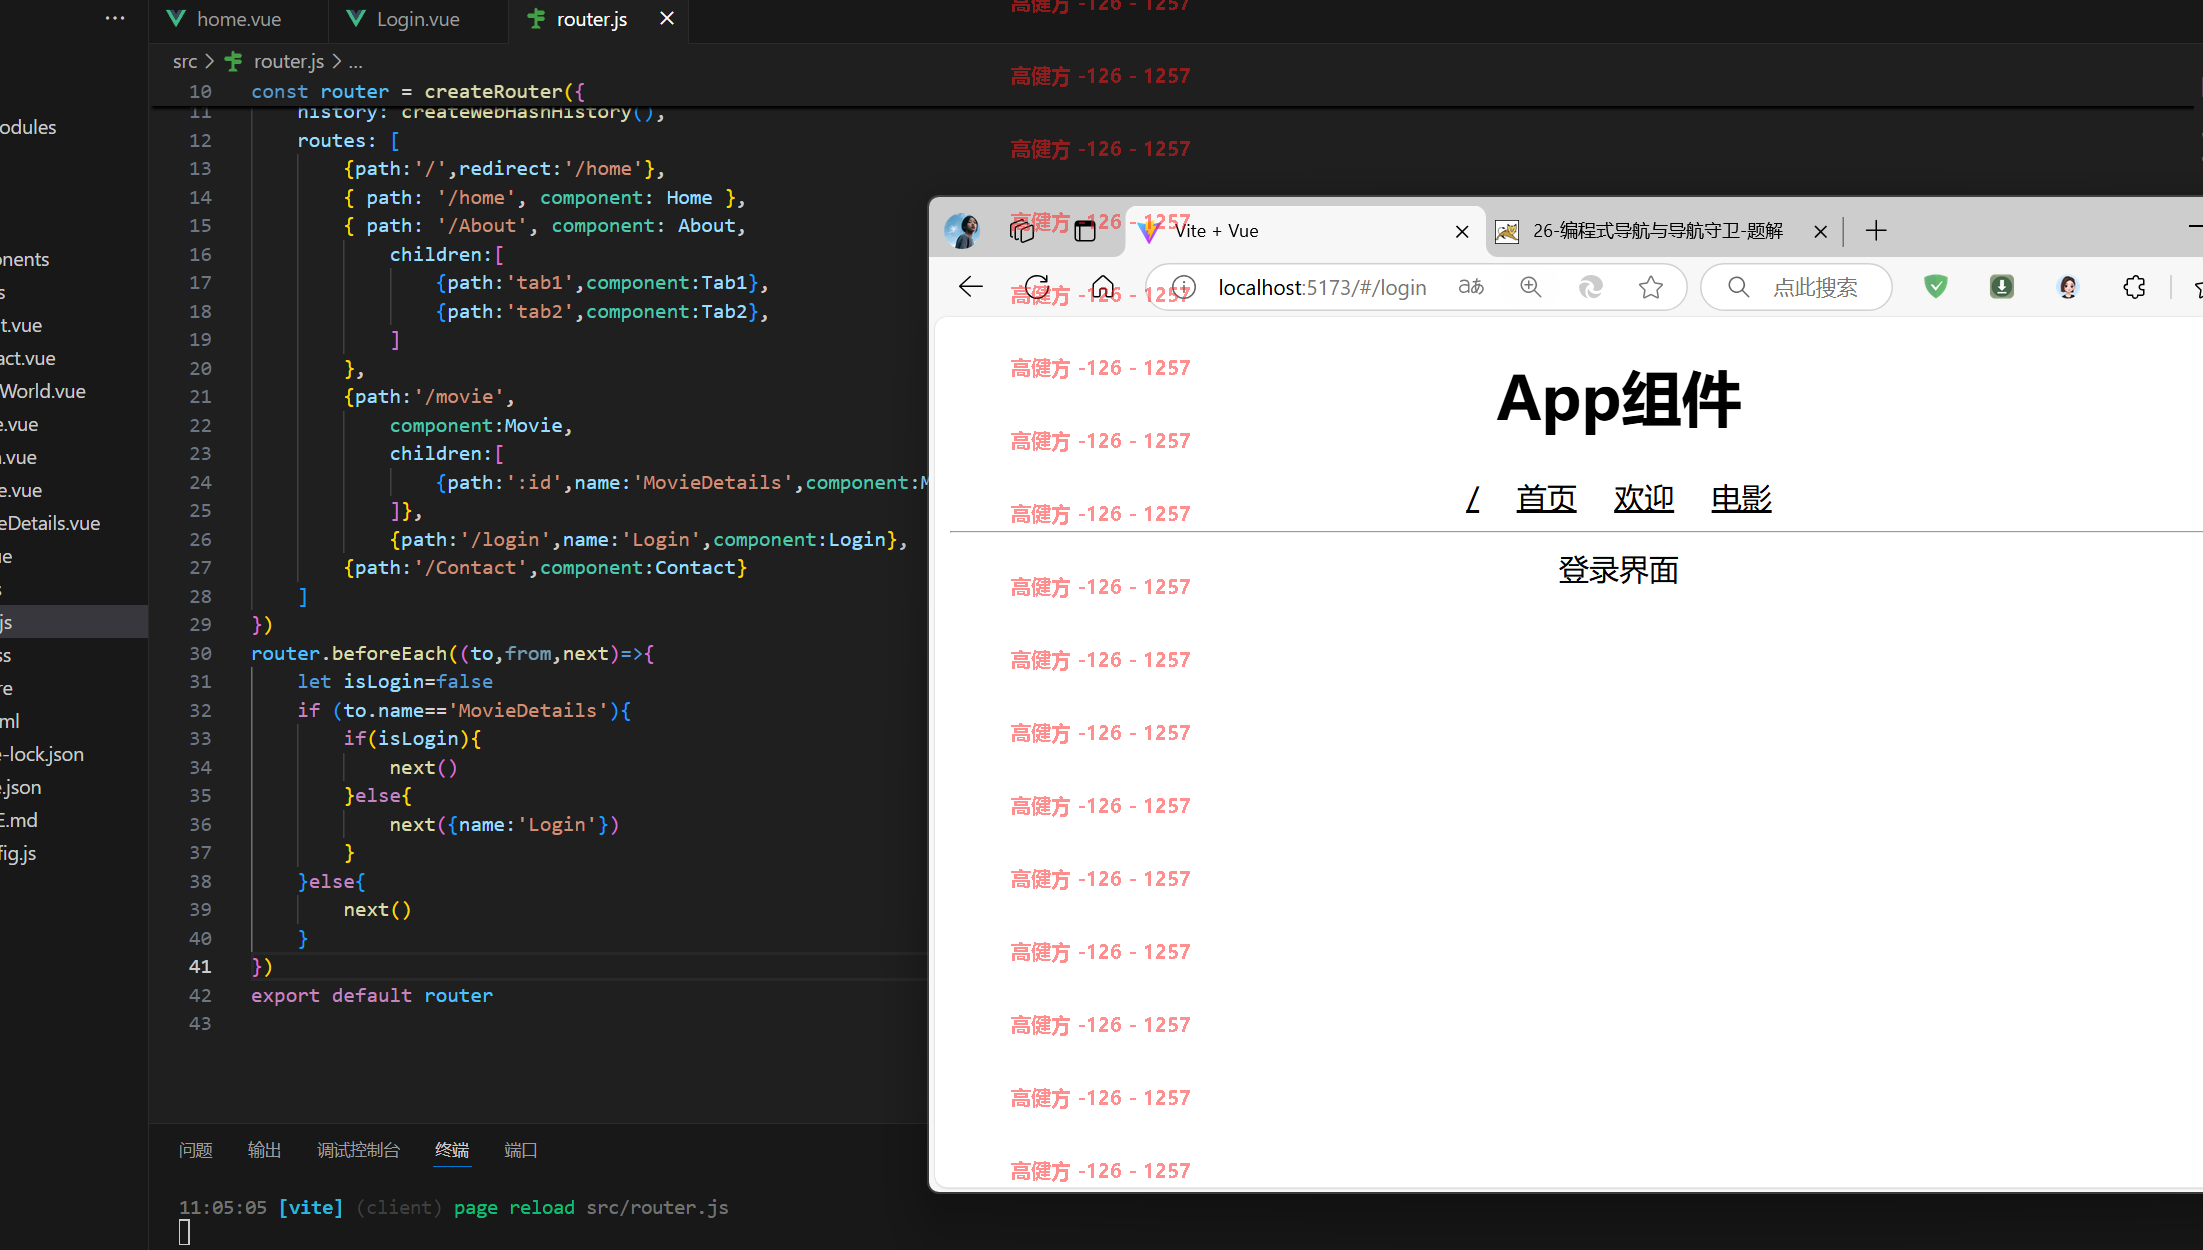Click the browser refresh button

tap(1037, 287)
